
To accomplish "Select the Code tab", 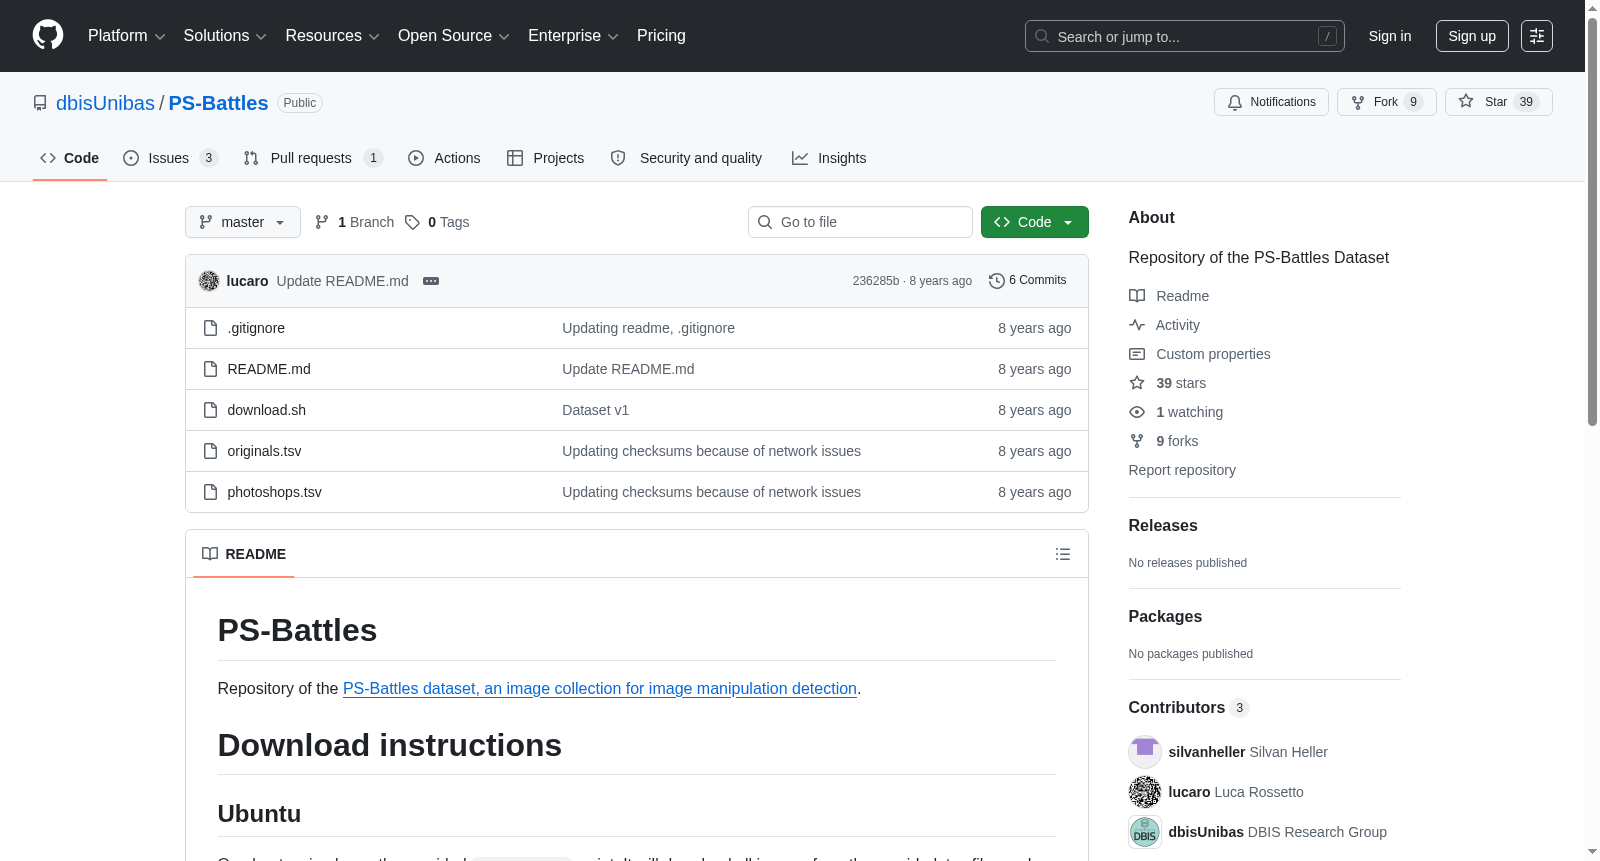I will pos(70,158).
